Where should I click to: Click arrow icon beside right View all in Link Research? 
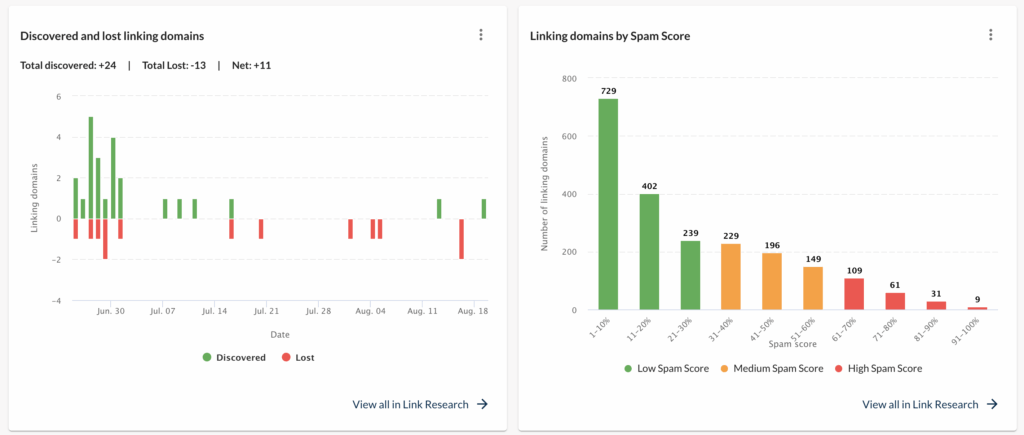pos(992,404)
